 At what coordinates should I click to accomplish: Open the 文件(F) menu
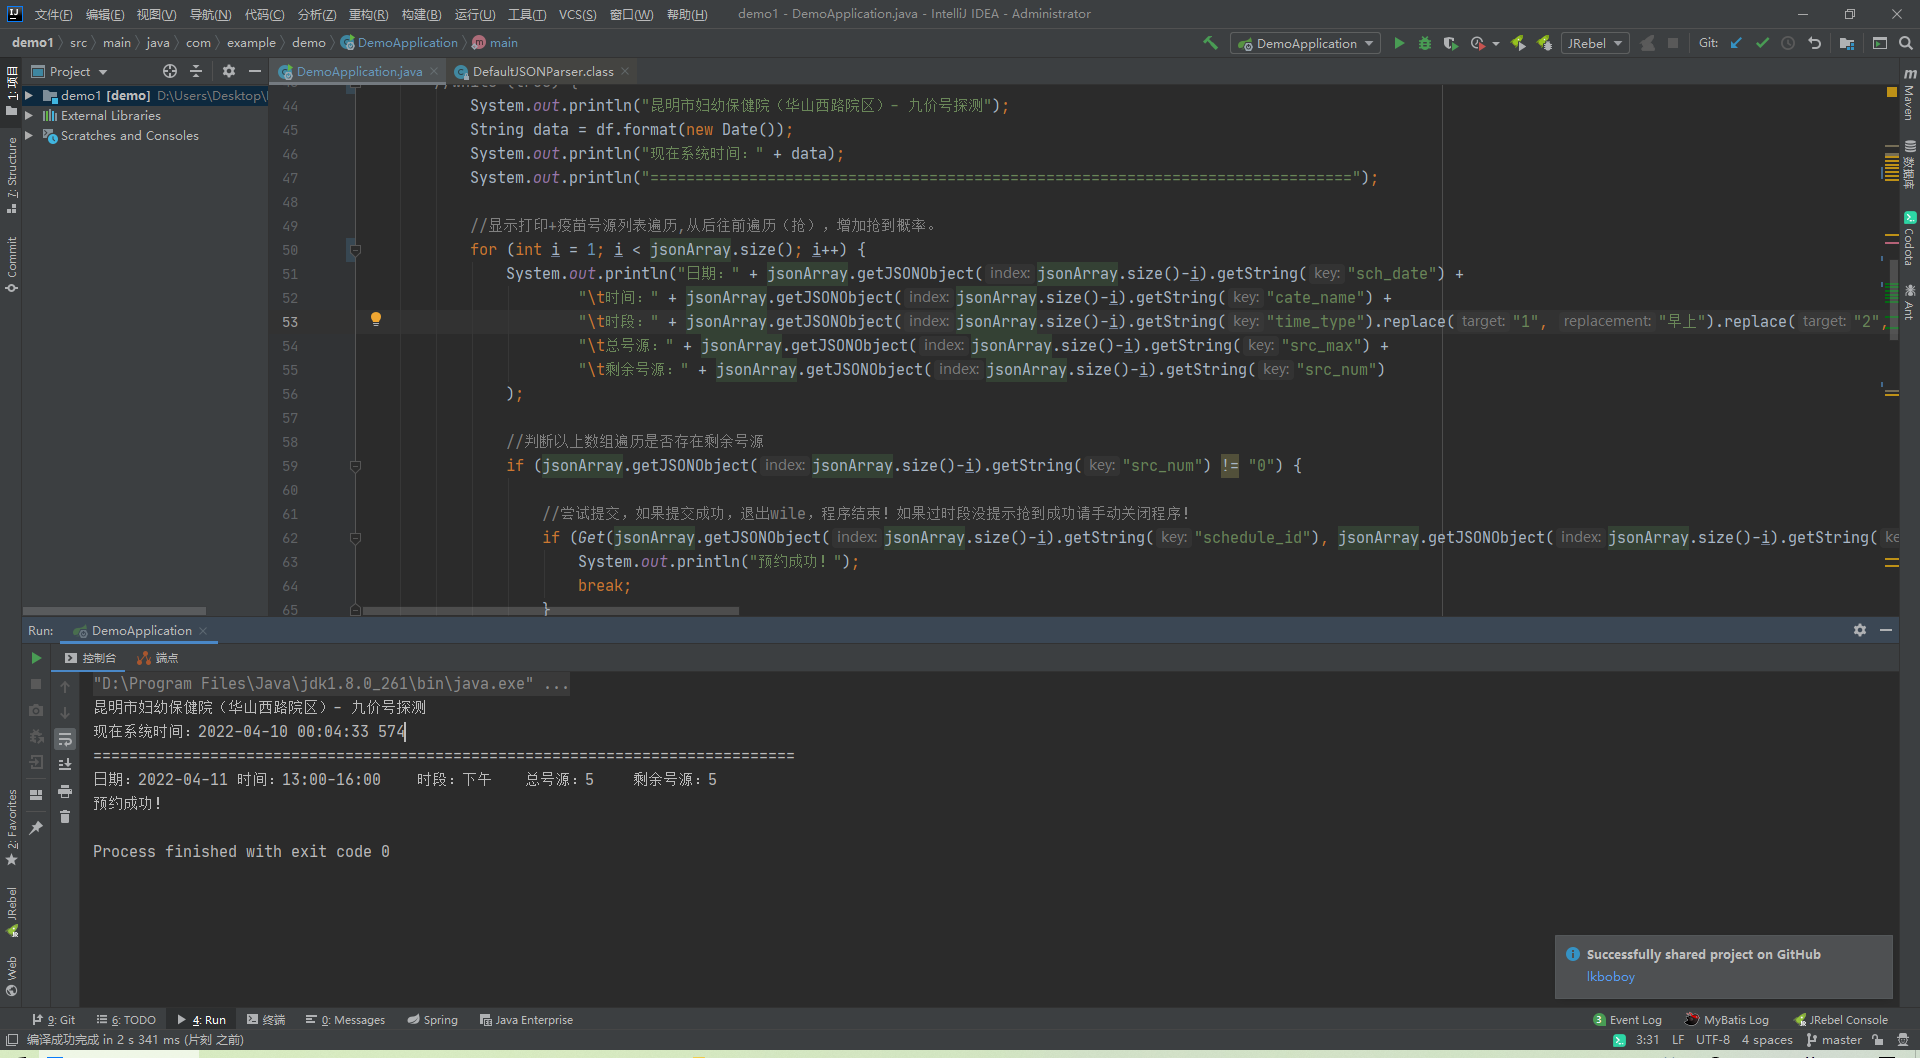click(54, 14)
